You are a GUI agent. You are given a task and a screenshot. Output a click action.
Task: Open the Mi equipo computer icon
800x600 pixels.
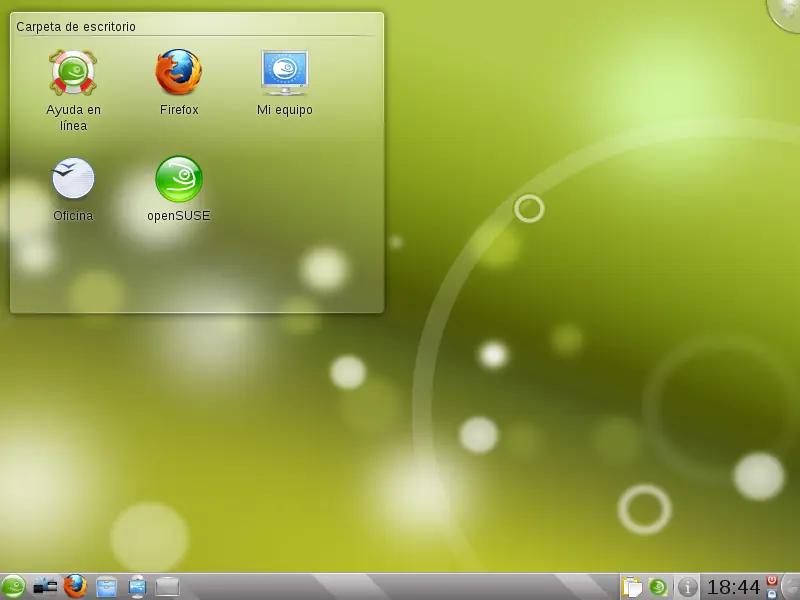[x=285, y=72]
